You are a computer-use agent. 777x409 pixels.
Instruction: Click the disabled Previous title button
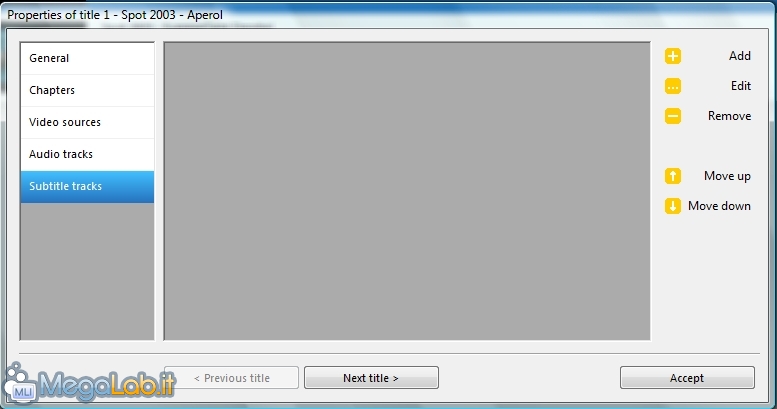tap(231, 378)
